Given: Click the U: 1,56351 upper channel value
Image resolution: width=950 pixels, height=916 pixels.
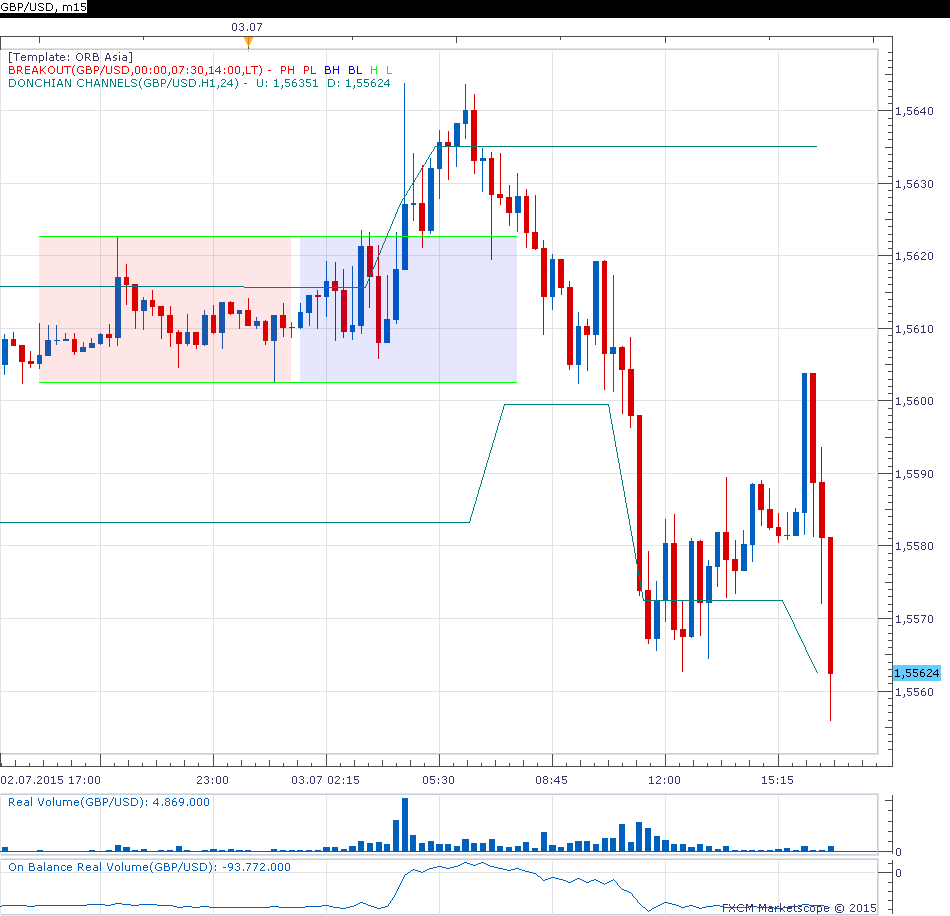Looking at the screenshot, I should (287, 84).
